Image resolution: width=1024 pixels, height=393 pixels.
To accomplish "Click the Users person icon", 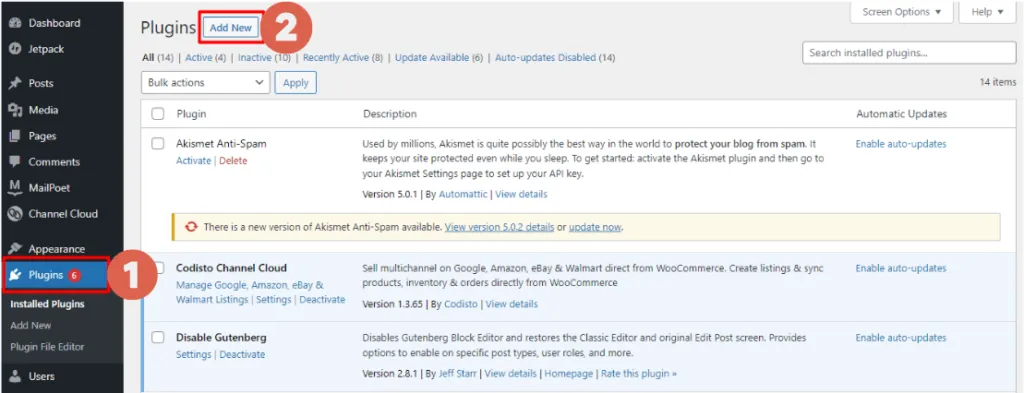I will pos(14,376).
